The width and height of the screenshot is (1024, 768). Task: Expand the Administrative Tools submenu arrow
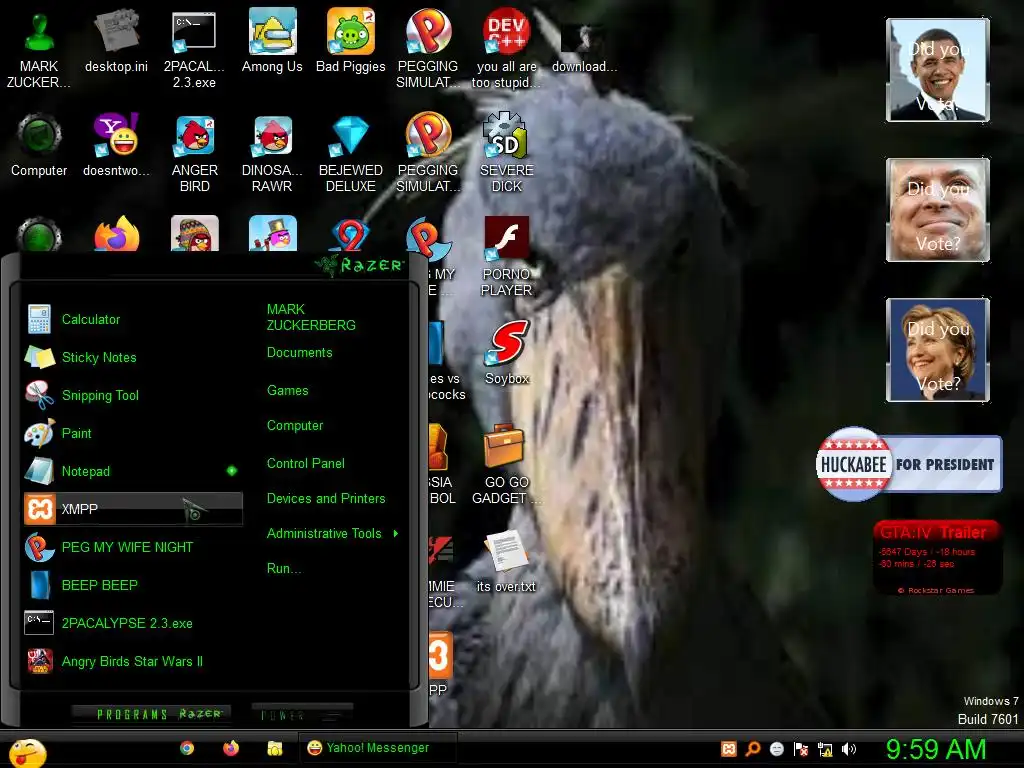(396, 534)
